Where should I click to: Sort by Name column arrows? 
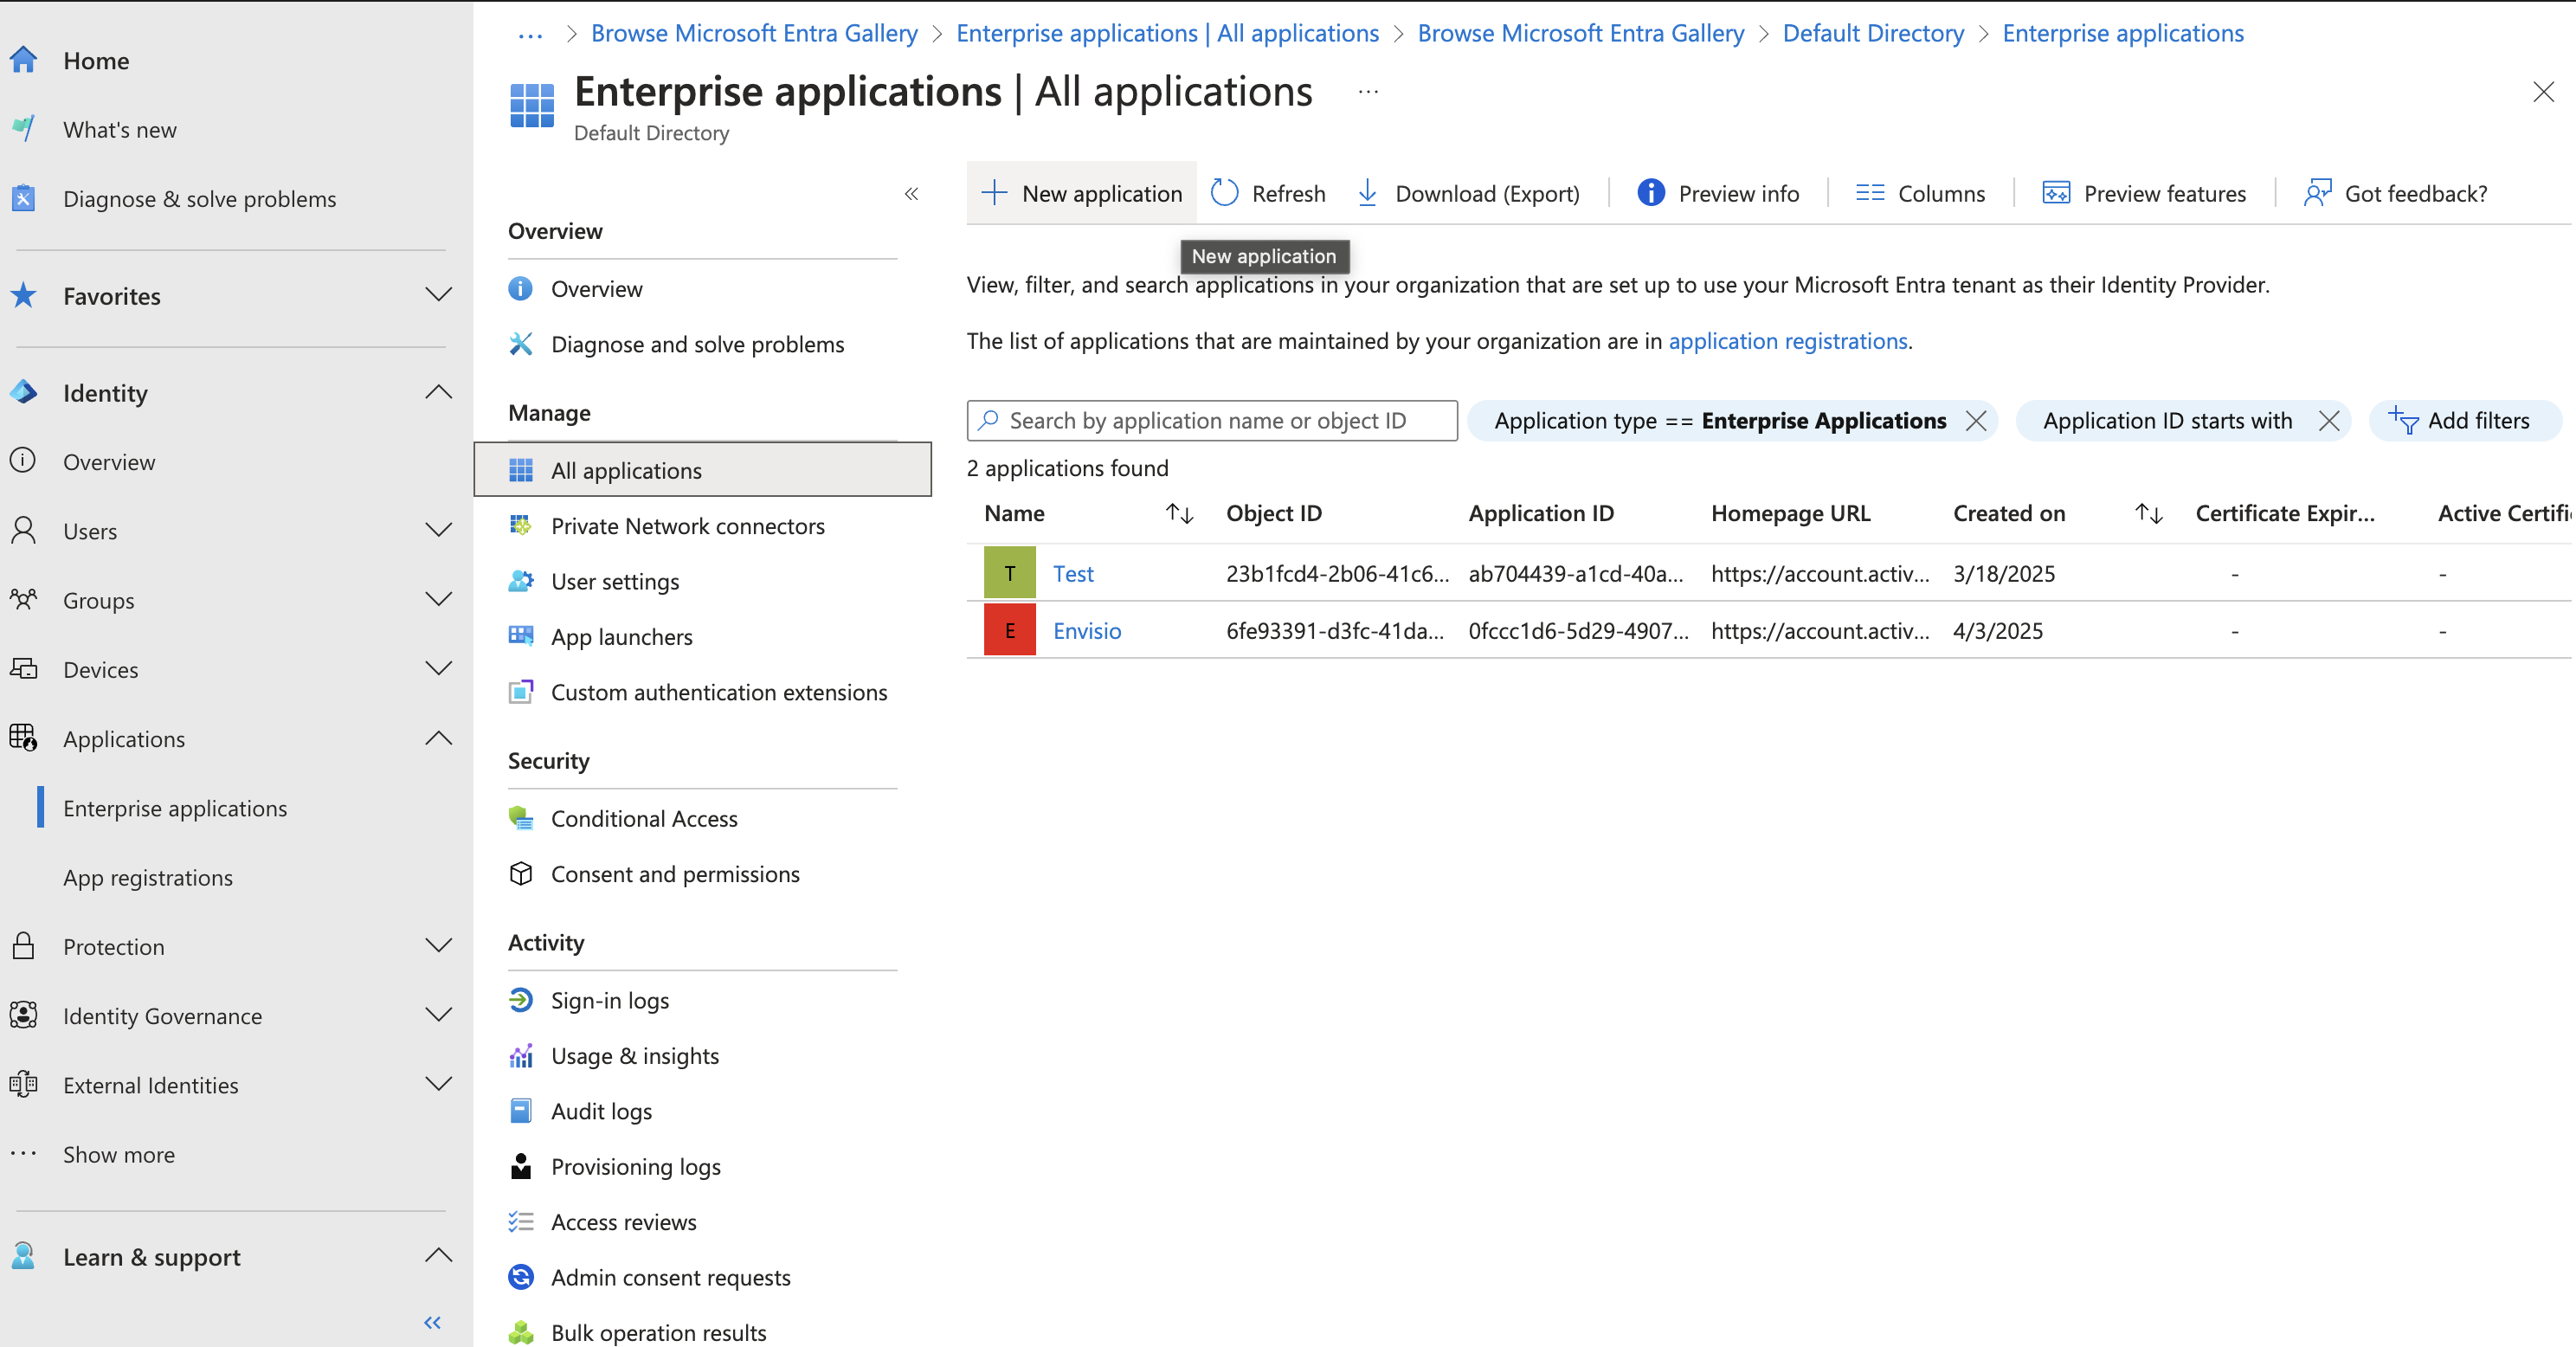[x=1180, y=513]
